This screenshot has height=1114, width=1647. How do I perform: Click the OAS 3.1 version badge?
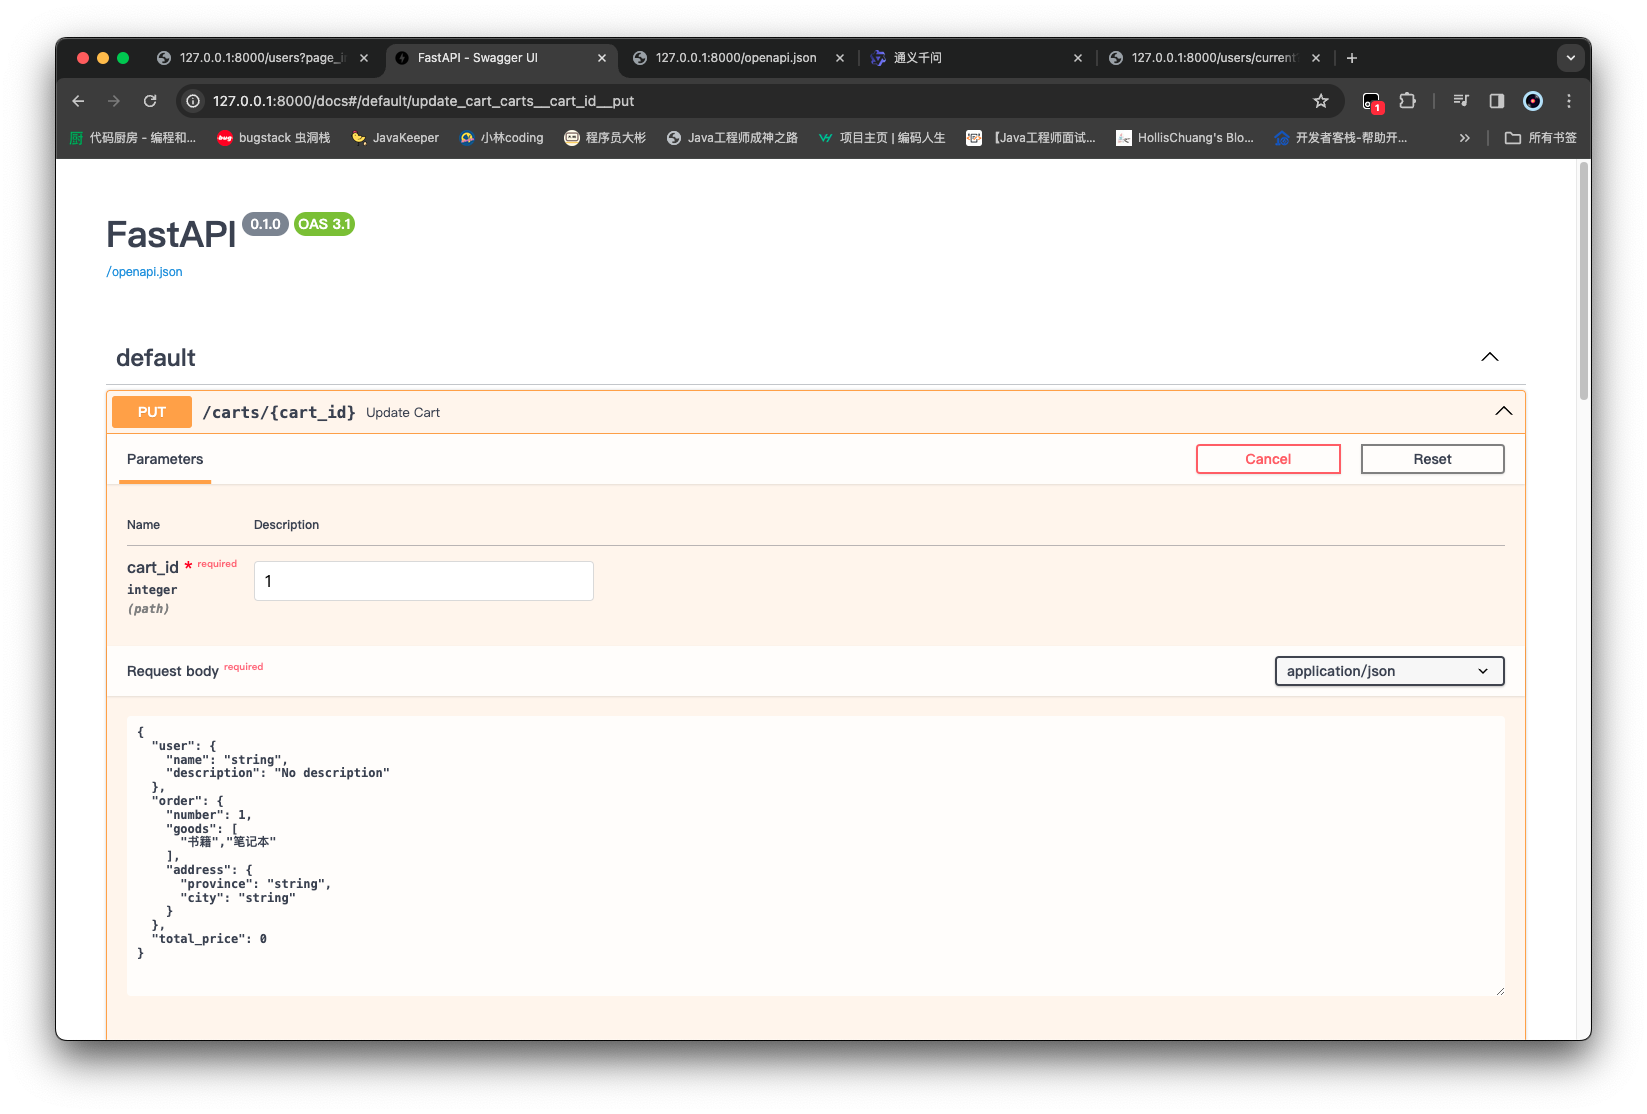pos(325,224)
